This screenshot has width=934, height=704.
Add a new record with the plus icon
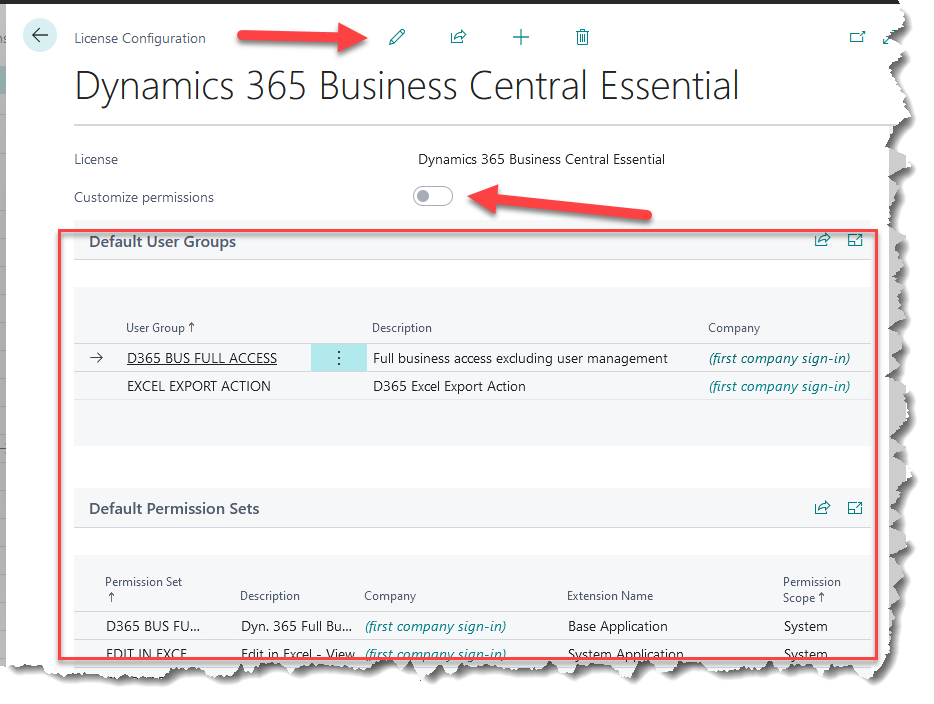point(521,37)
